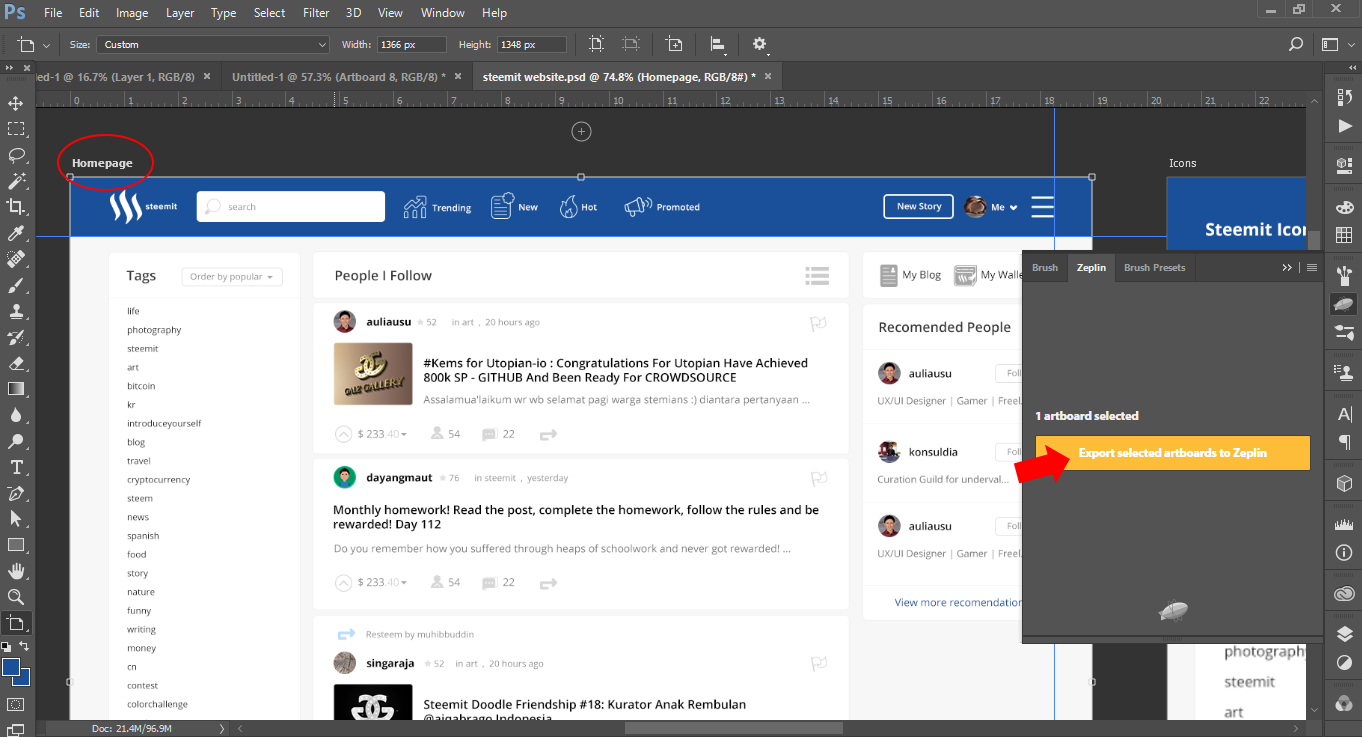
Task: Select the Lasso tool
Action: coord(16,155)
